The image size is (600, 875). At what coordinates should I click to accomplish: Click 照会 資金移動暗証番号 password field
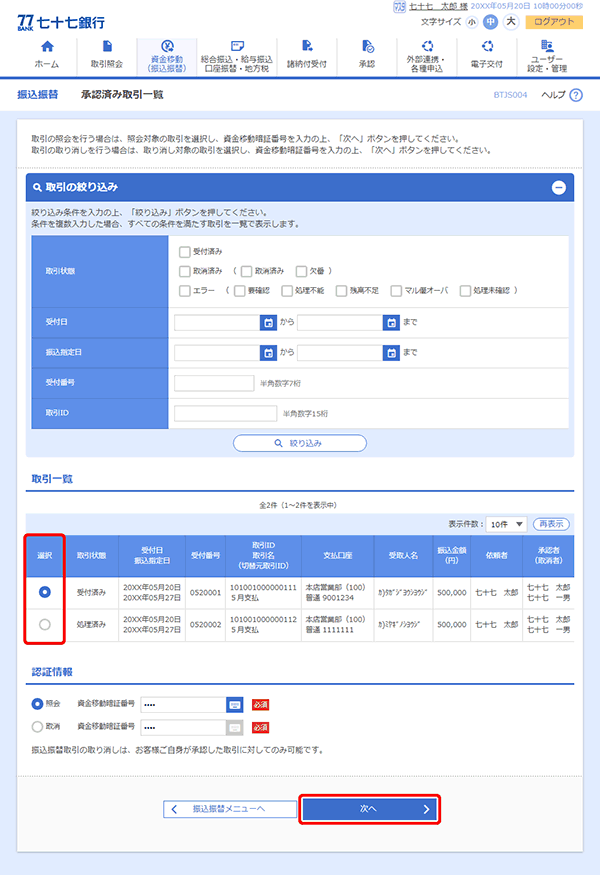[184, 705]
